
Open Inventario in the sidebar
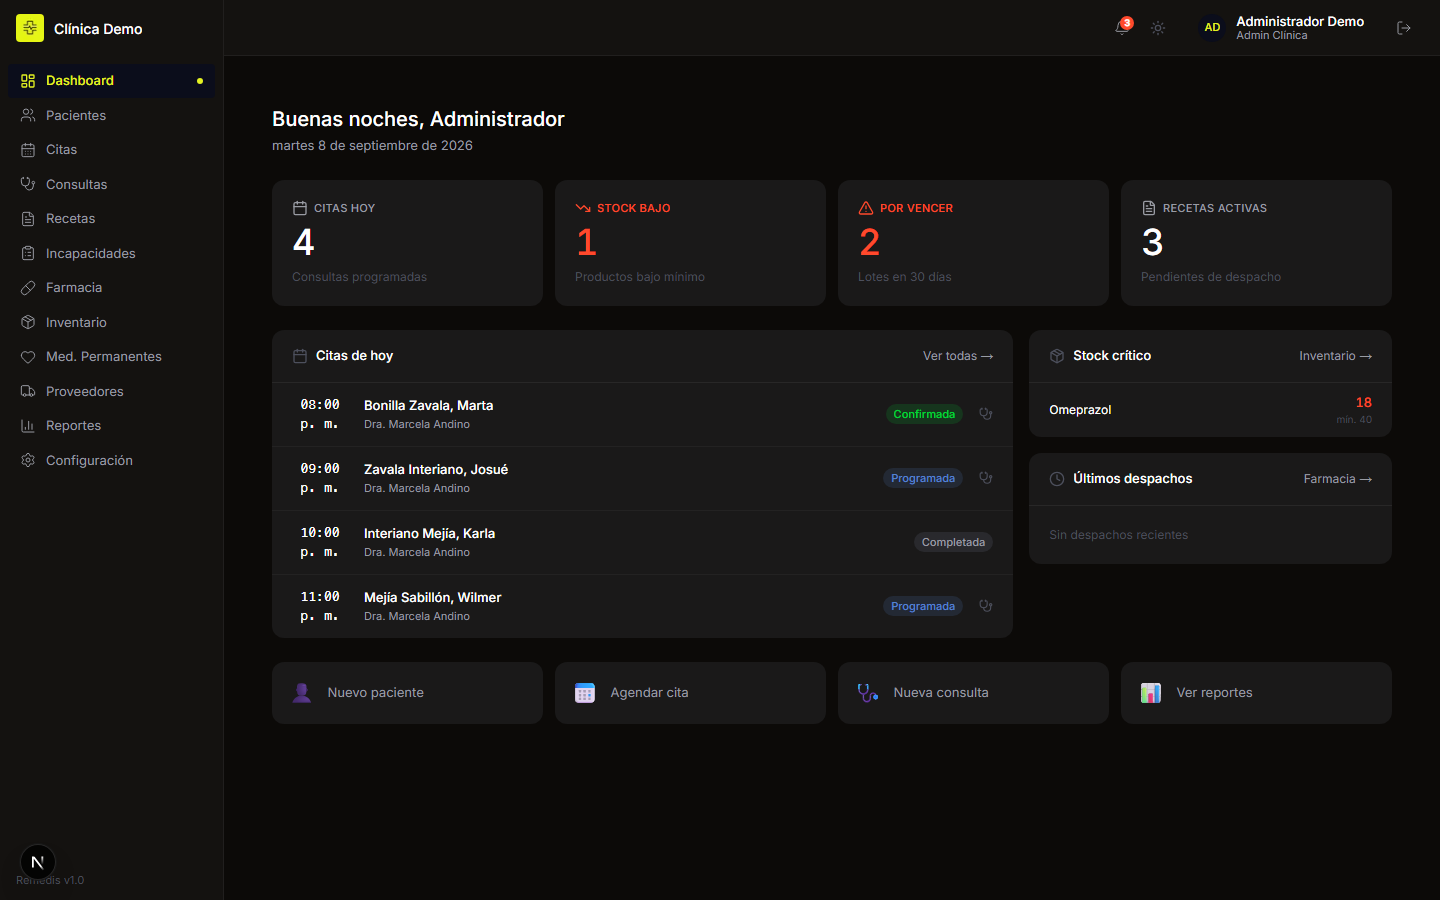click(111, 322)
